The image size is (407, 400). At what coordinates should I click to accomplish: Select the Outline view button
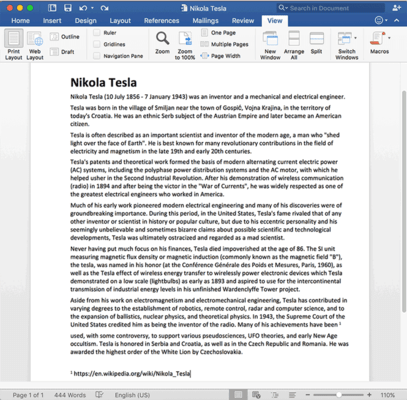tap(65, 37)
